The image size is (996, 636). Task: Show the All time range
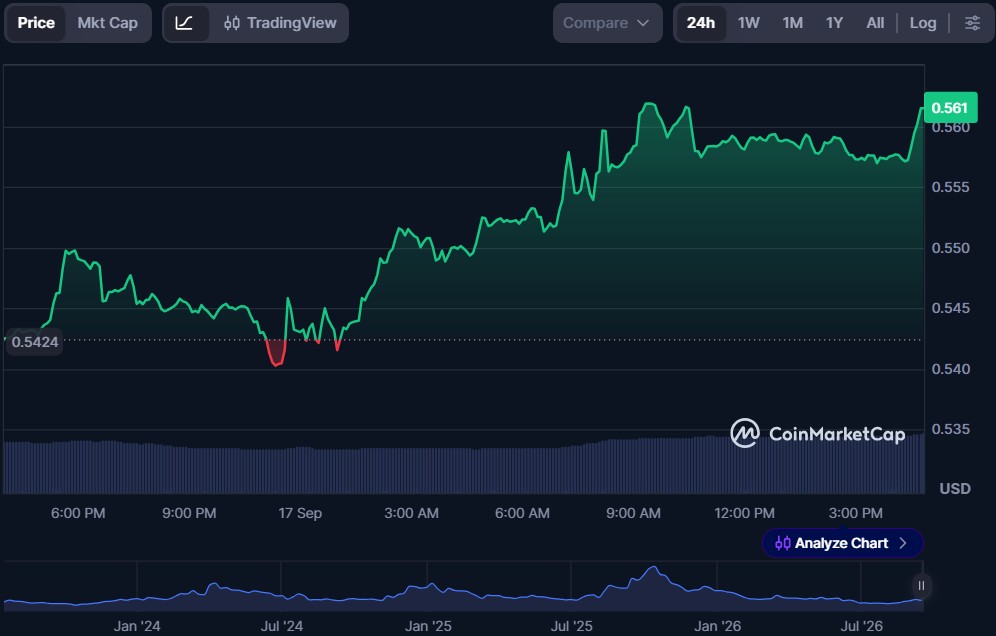[875, 23]
